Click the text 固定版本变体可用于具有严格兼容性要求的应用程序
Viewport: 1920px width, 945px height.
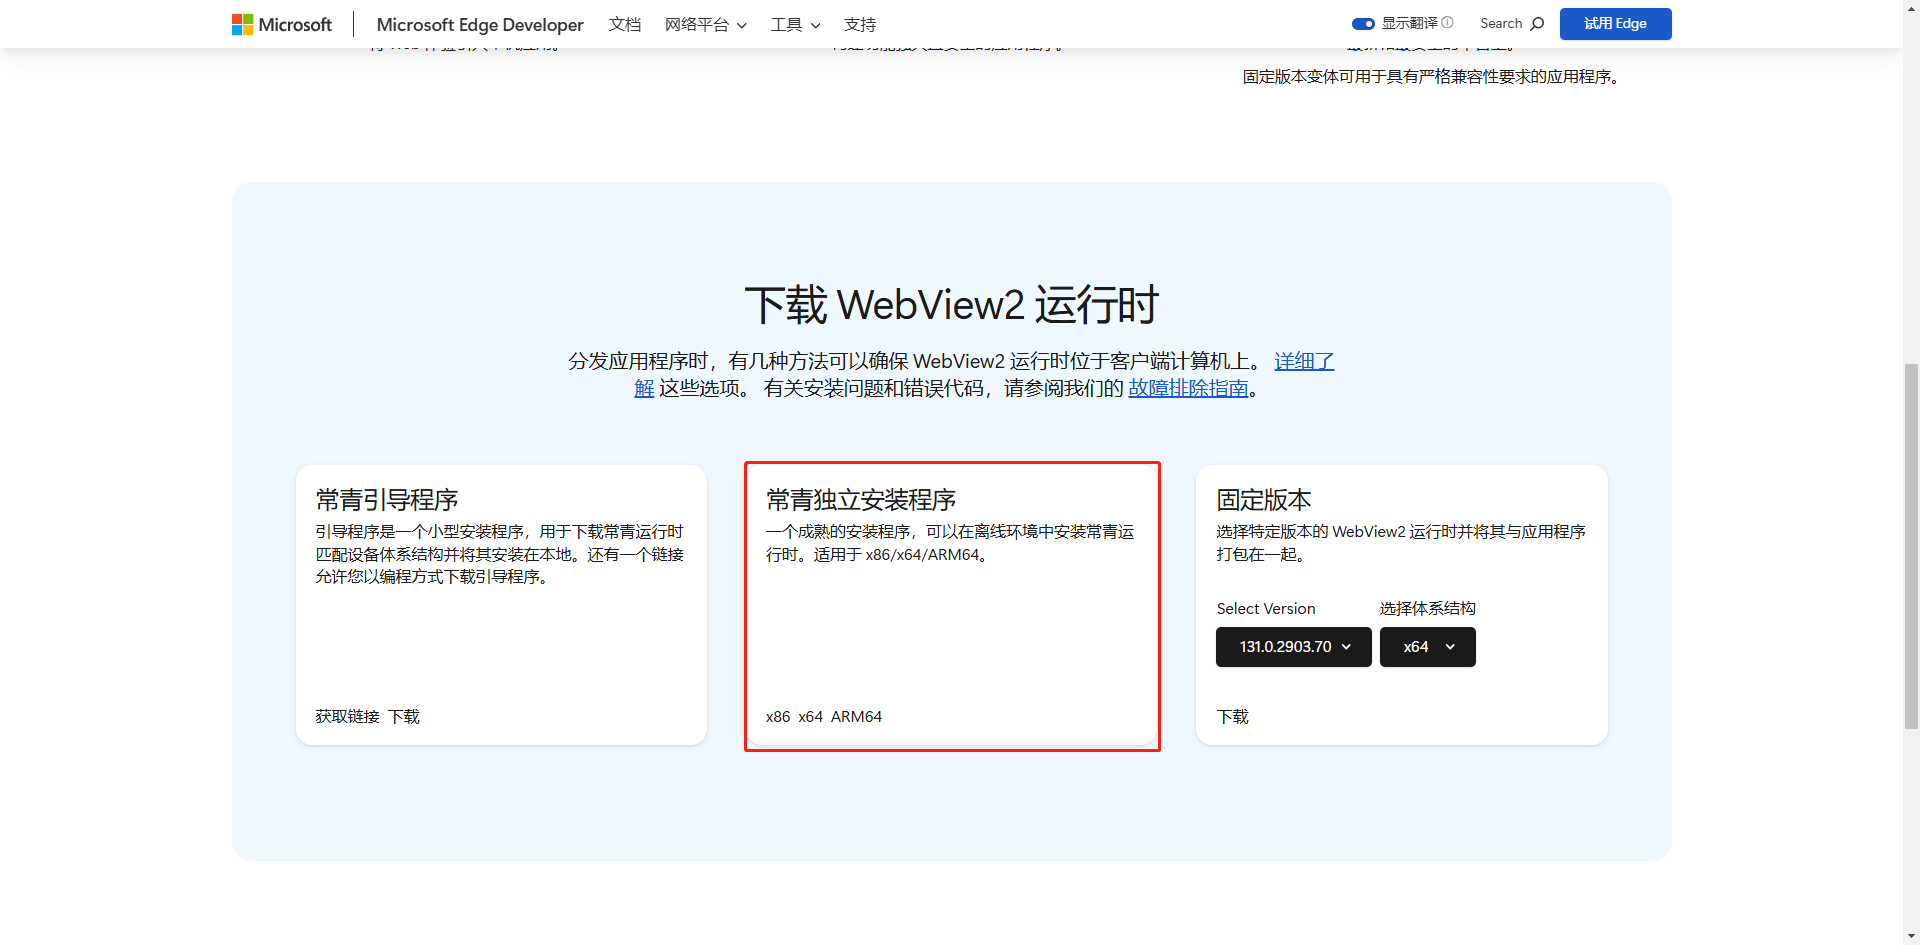[x=1431, y=77]
